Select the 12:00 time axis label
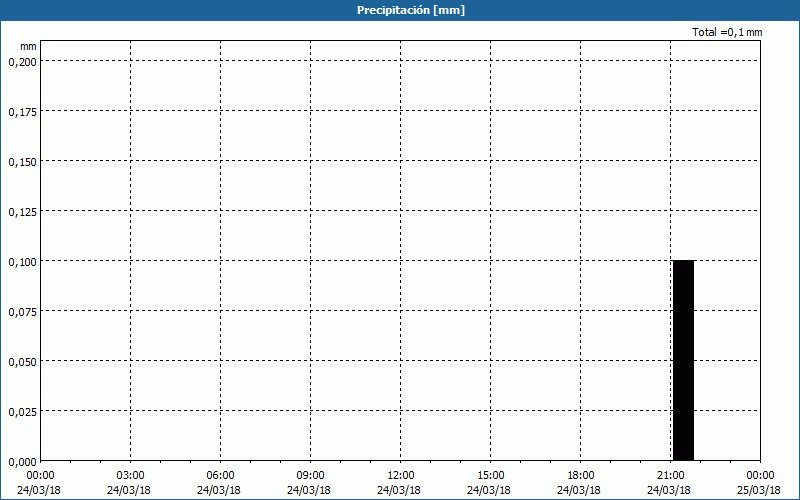Screen dimensions: 800x500 400,475
